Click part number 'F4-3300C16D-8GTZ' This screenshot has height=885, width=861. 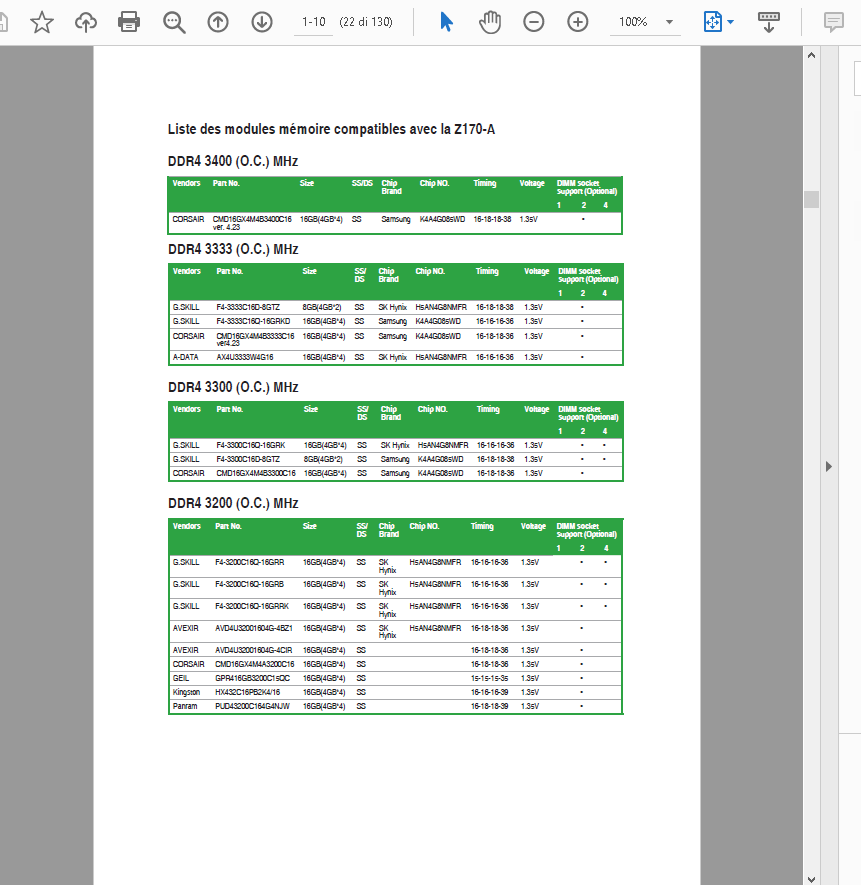248,459
